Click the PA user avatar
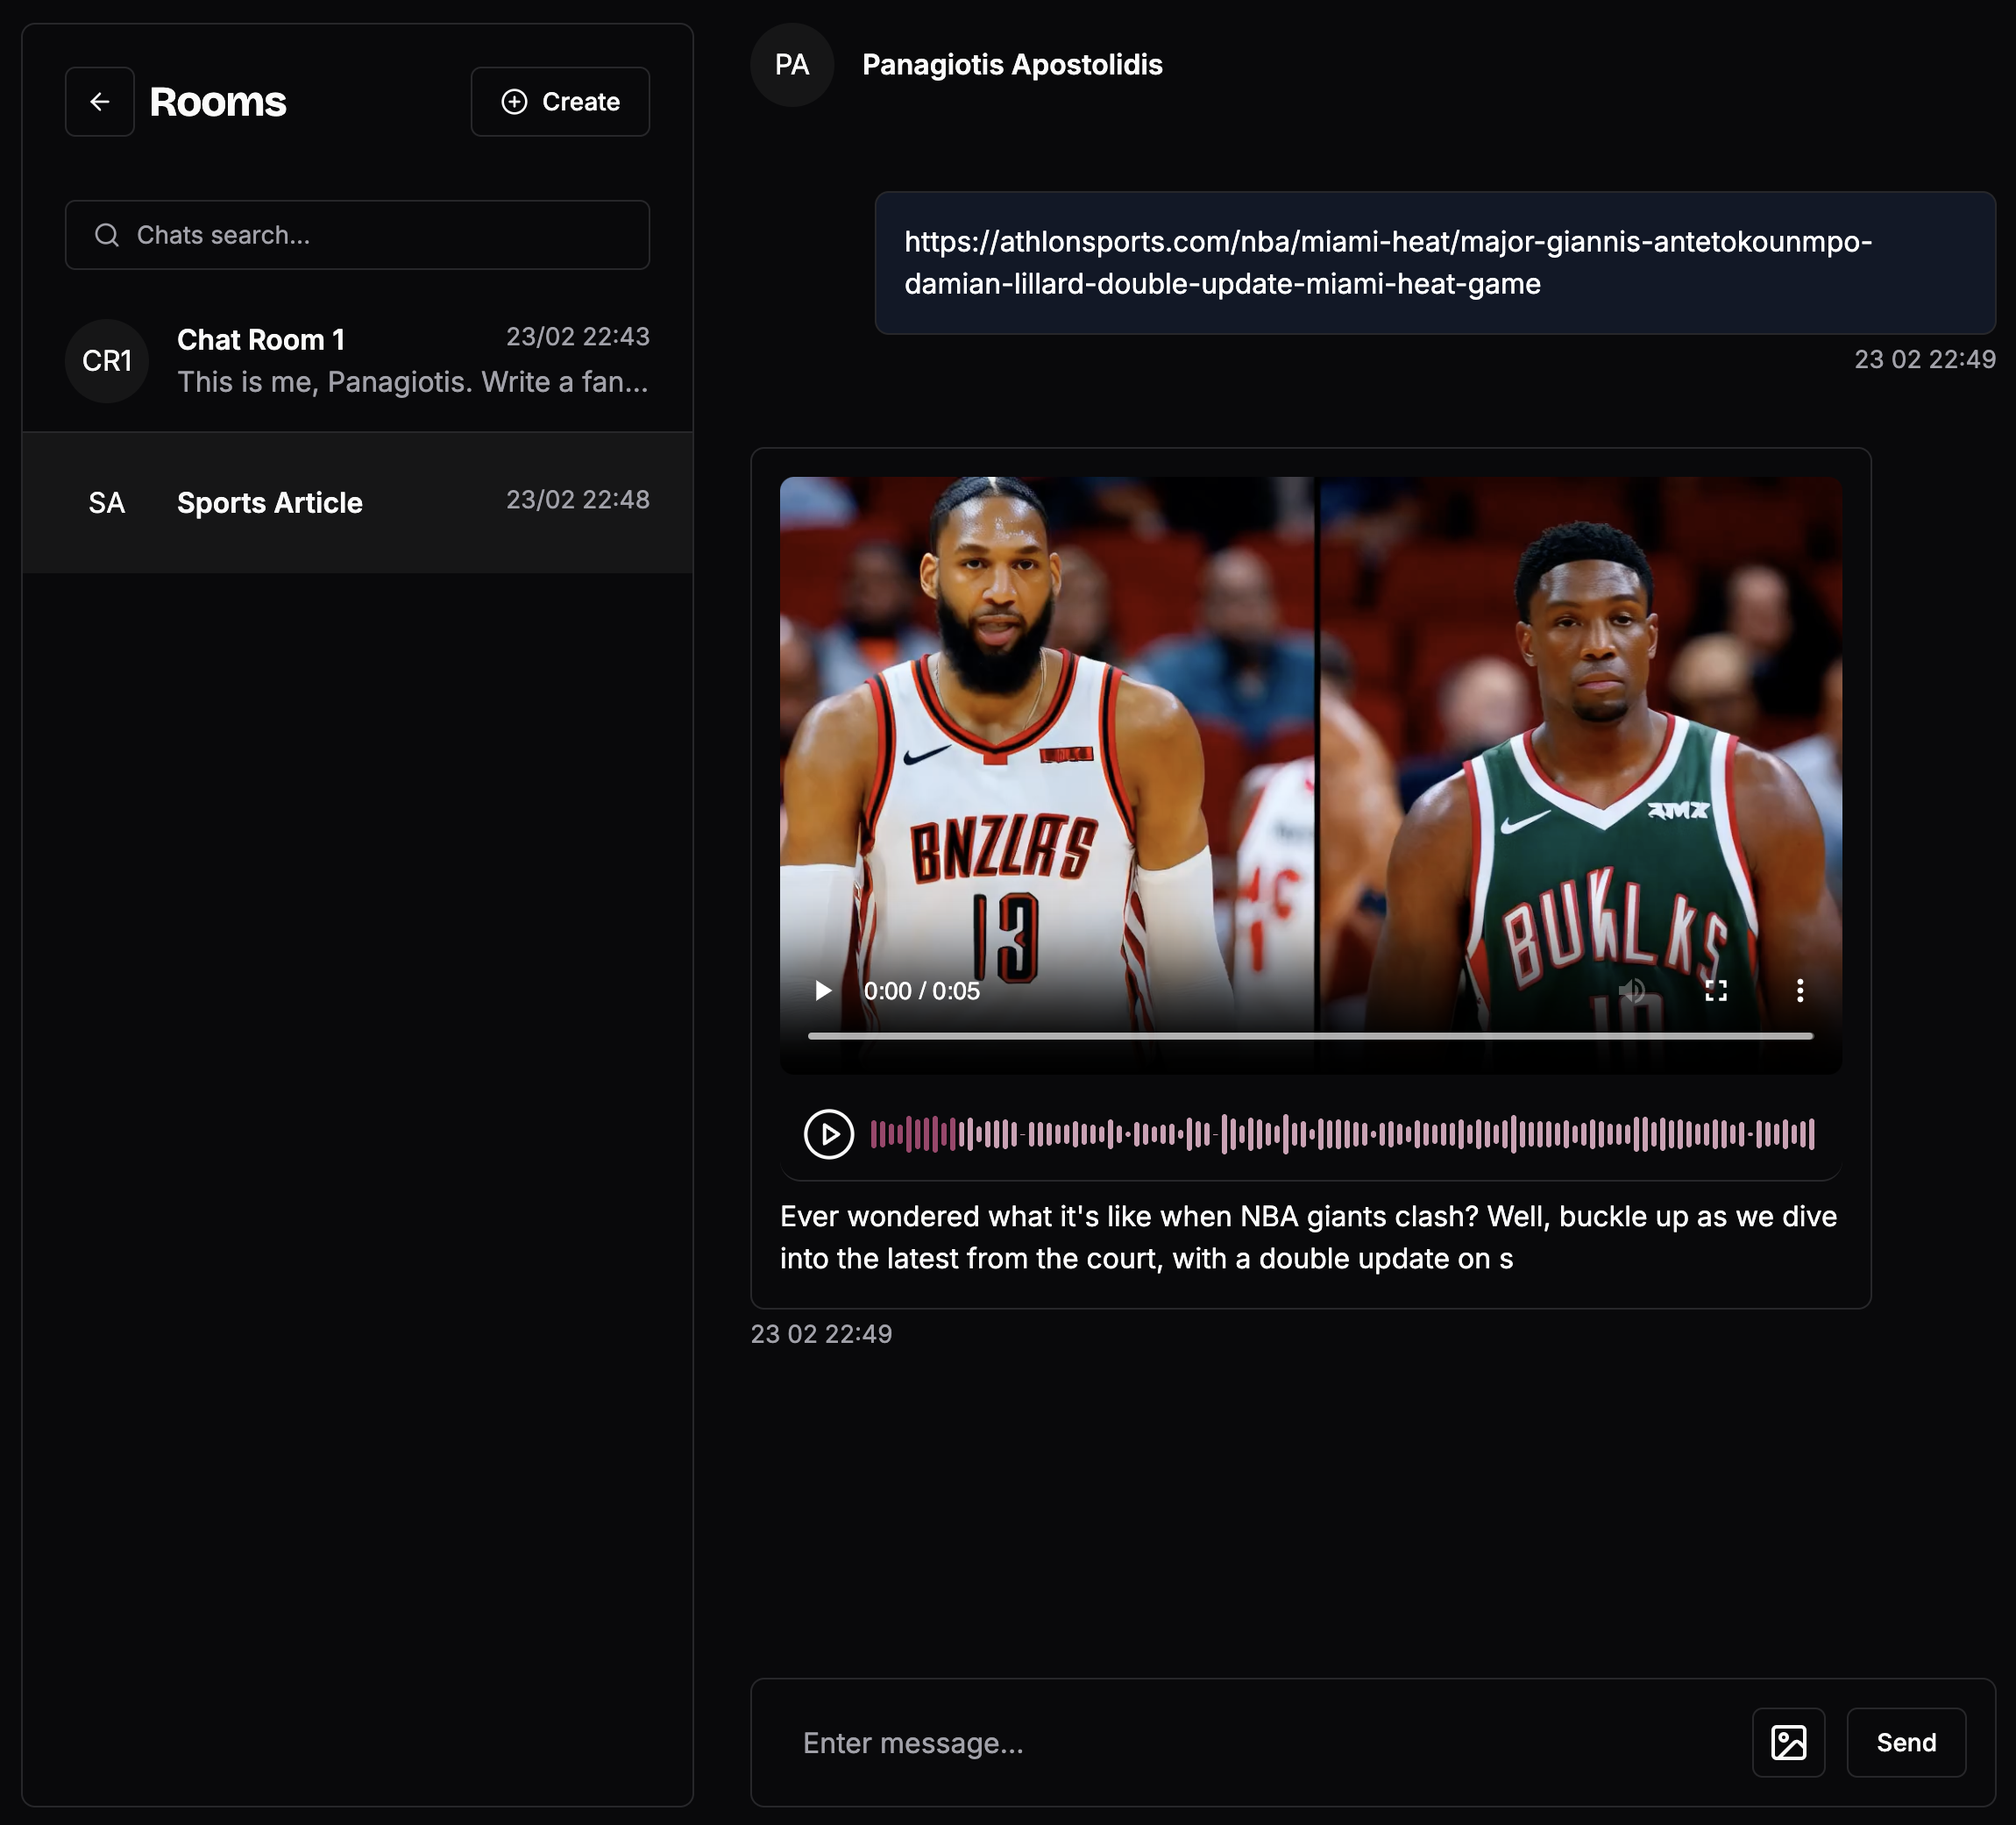Screen dimensions: 2016x1825 (x=792, y=65)
